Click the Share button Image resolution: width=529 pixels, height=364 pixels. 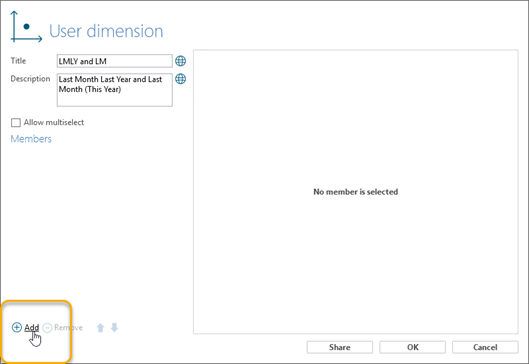(340, 347)
